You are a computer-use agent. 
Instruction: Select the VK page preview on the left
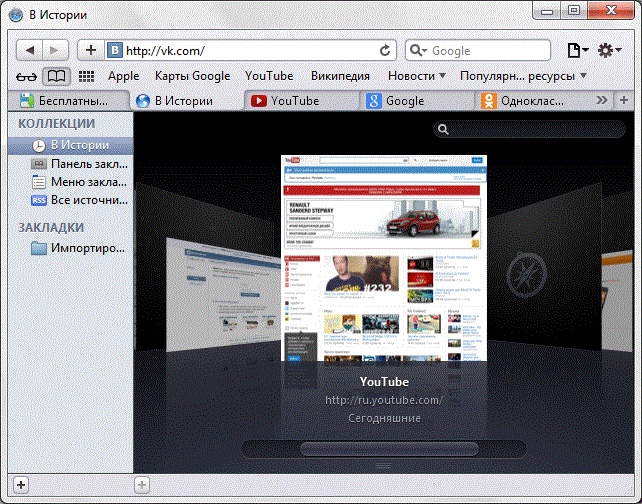click(x=223, y=294)
